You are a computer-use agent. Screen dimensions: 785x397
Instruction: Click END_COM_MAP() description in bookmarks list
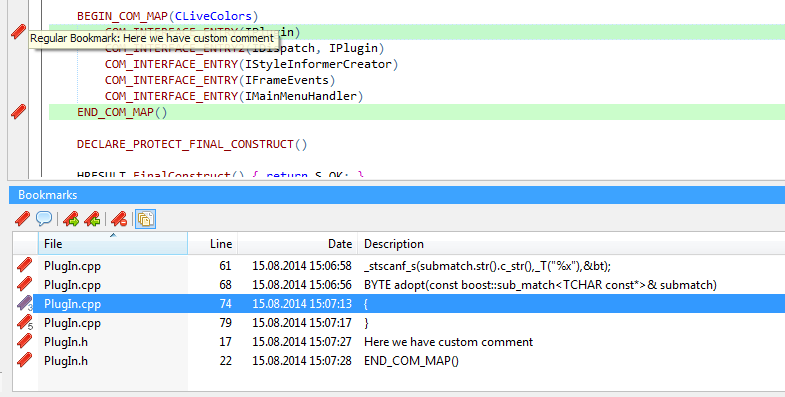pos(411,361)
